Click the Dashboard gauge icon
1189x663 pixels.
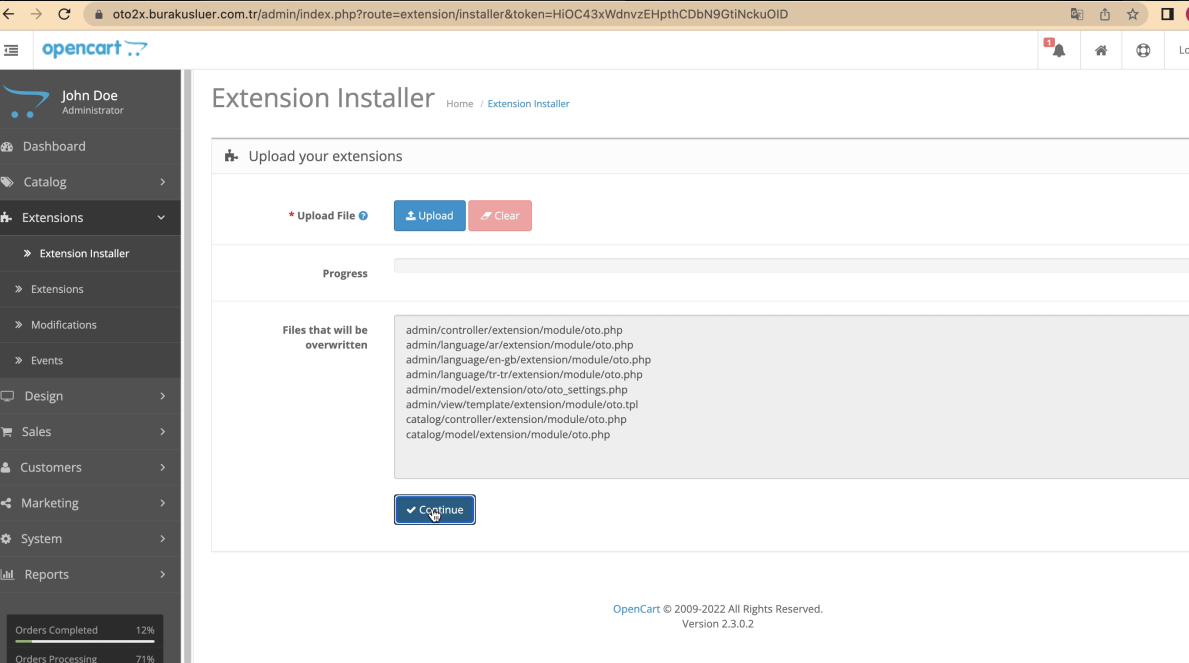point(8,146)
